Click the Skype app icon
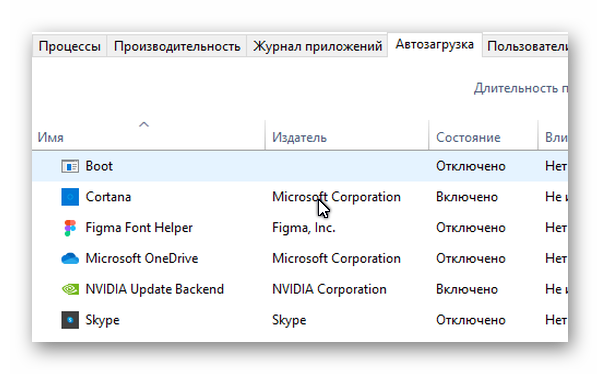The height and width of the screenshot is (374, 600). (70, 320)
